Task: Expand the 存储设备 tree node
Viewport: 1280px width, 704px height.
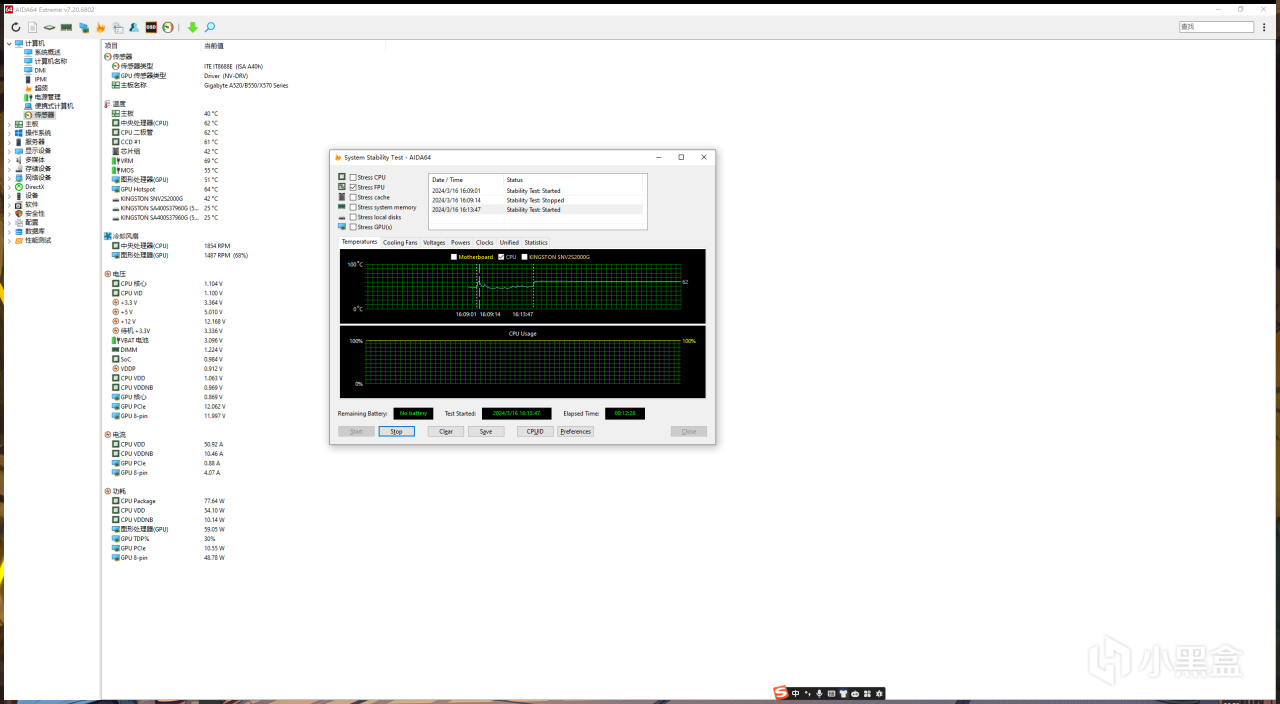Action: (10, 169)
